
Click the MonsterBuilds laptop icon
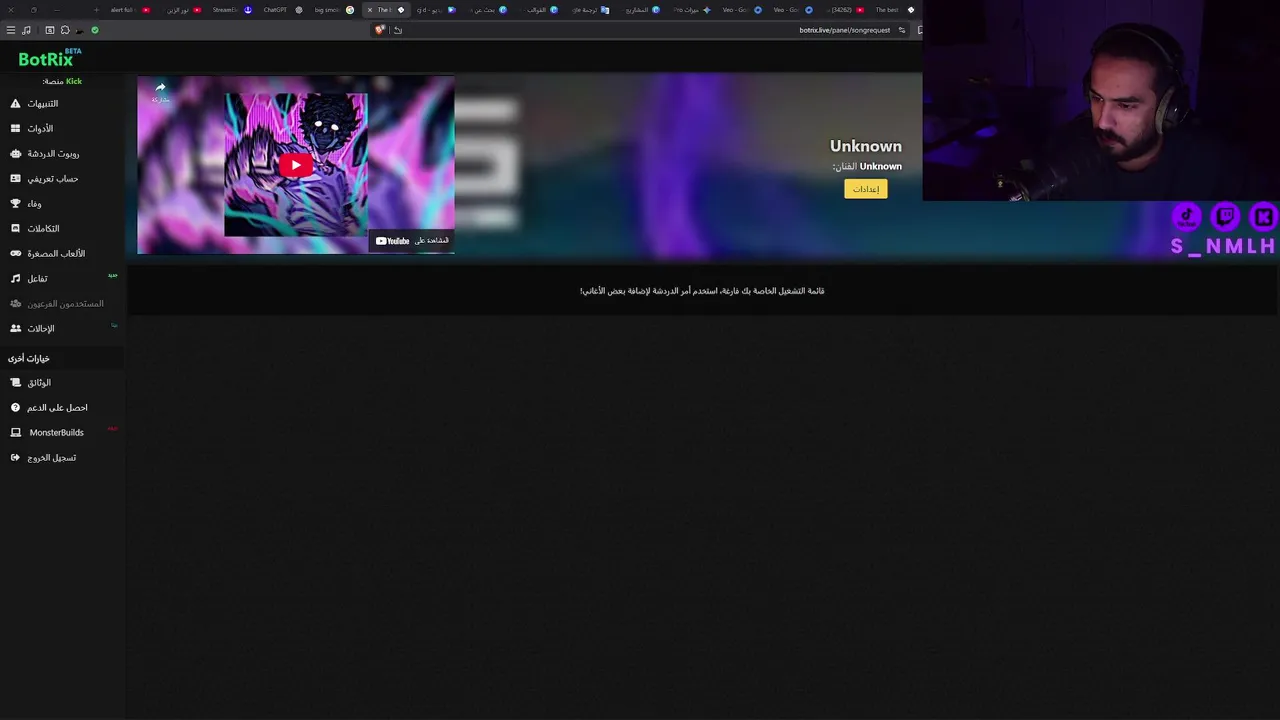click(15, 433)
